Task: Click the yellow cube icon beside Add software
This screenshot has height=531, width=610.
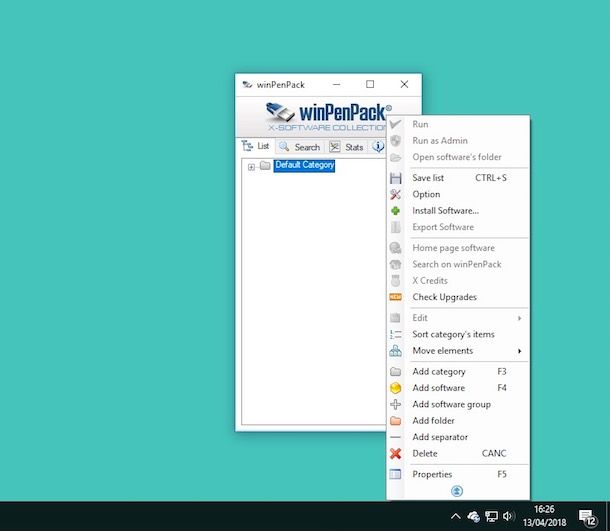Action: pos(395,388)
